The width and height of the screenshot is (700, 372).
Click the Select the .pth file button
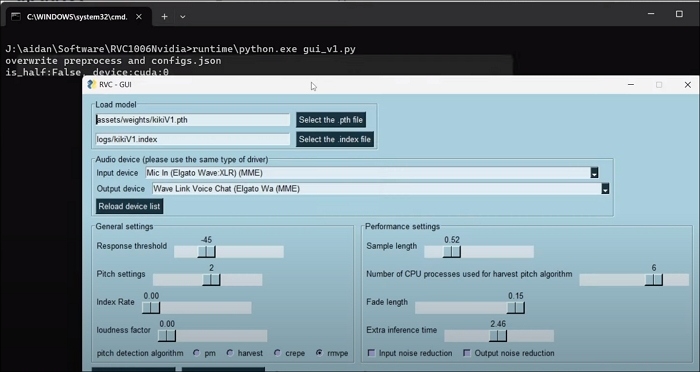331,120
